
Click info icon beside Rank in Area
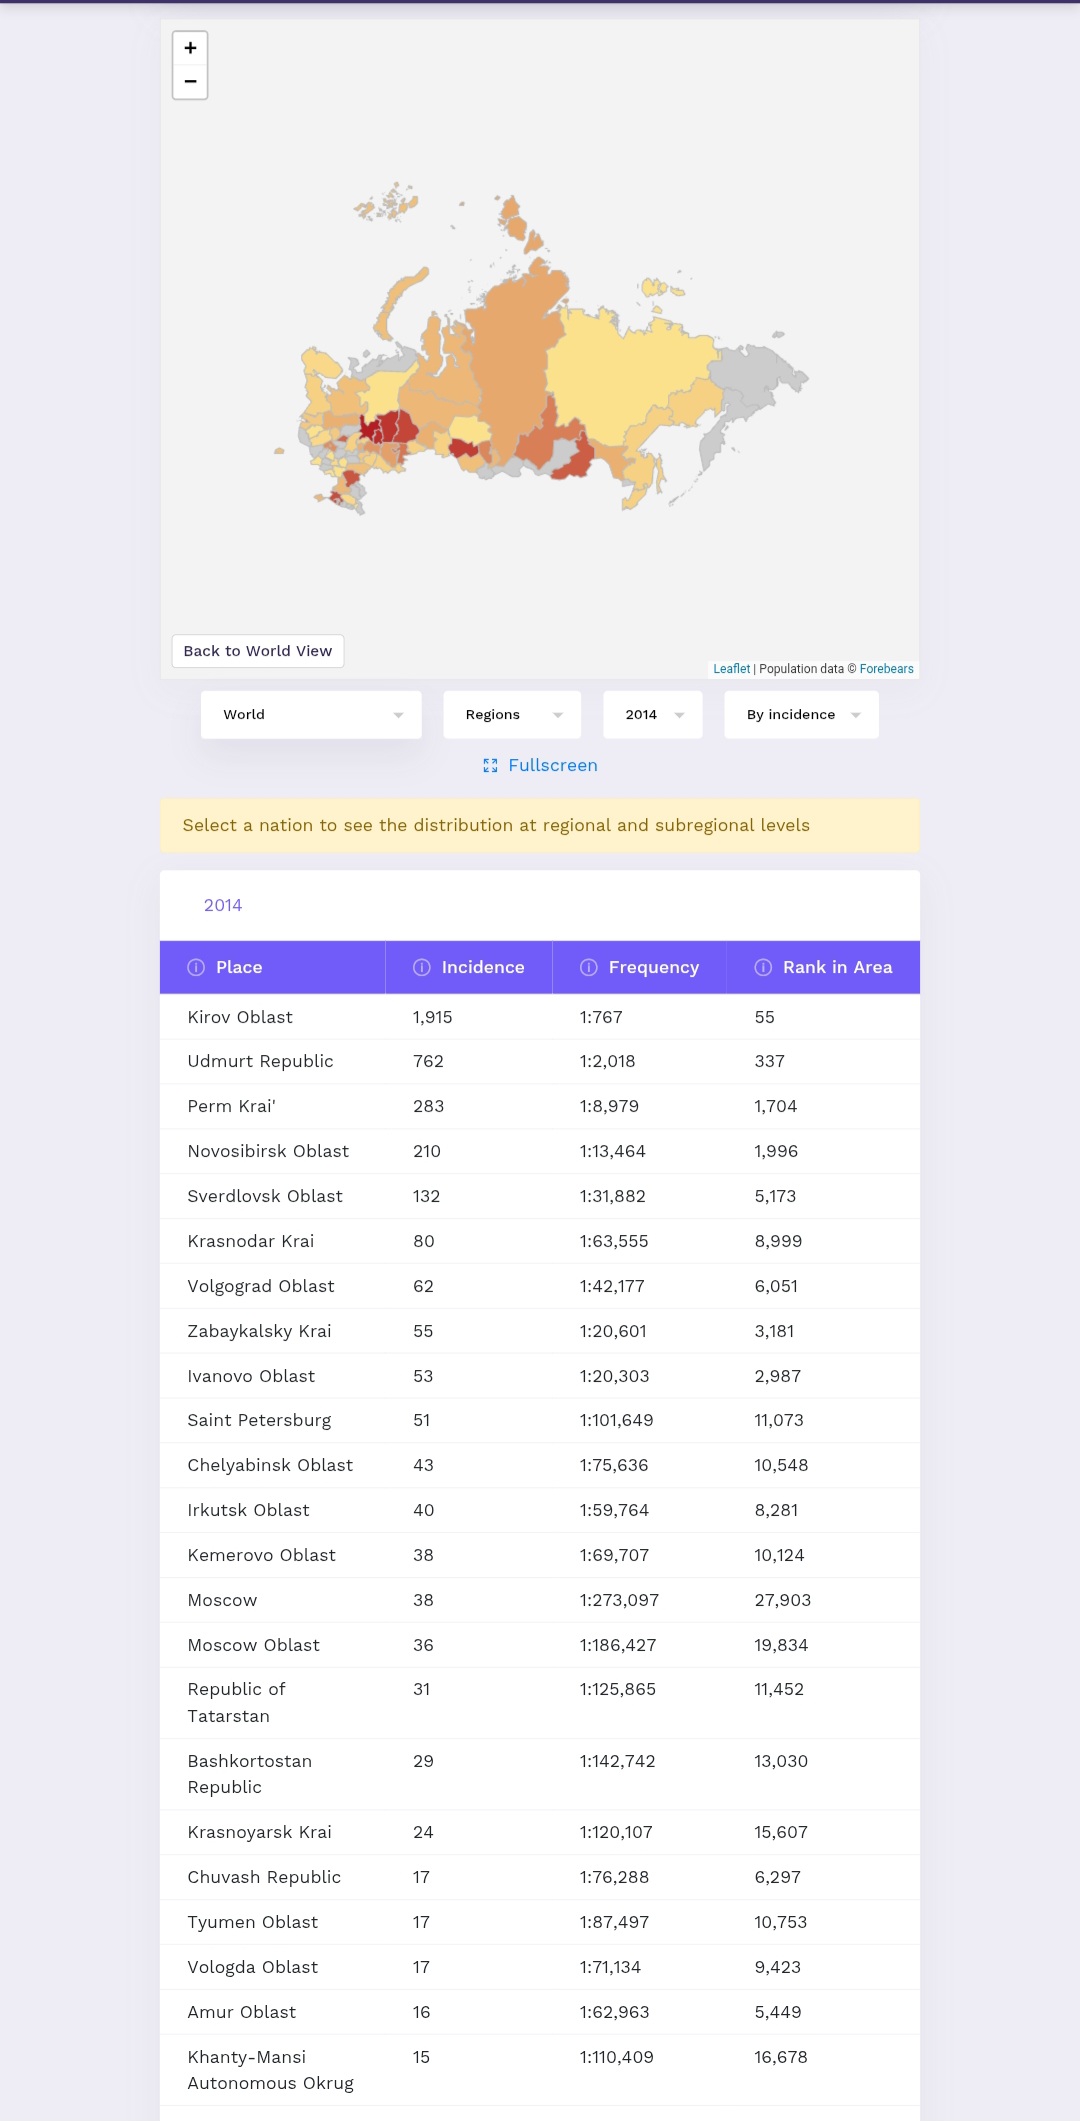(763, 968)
